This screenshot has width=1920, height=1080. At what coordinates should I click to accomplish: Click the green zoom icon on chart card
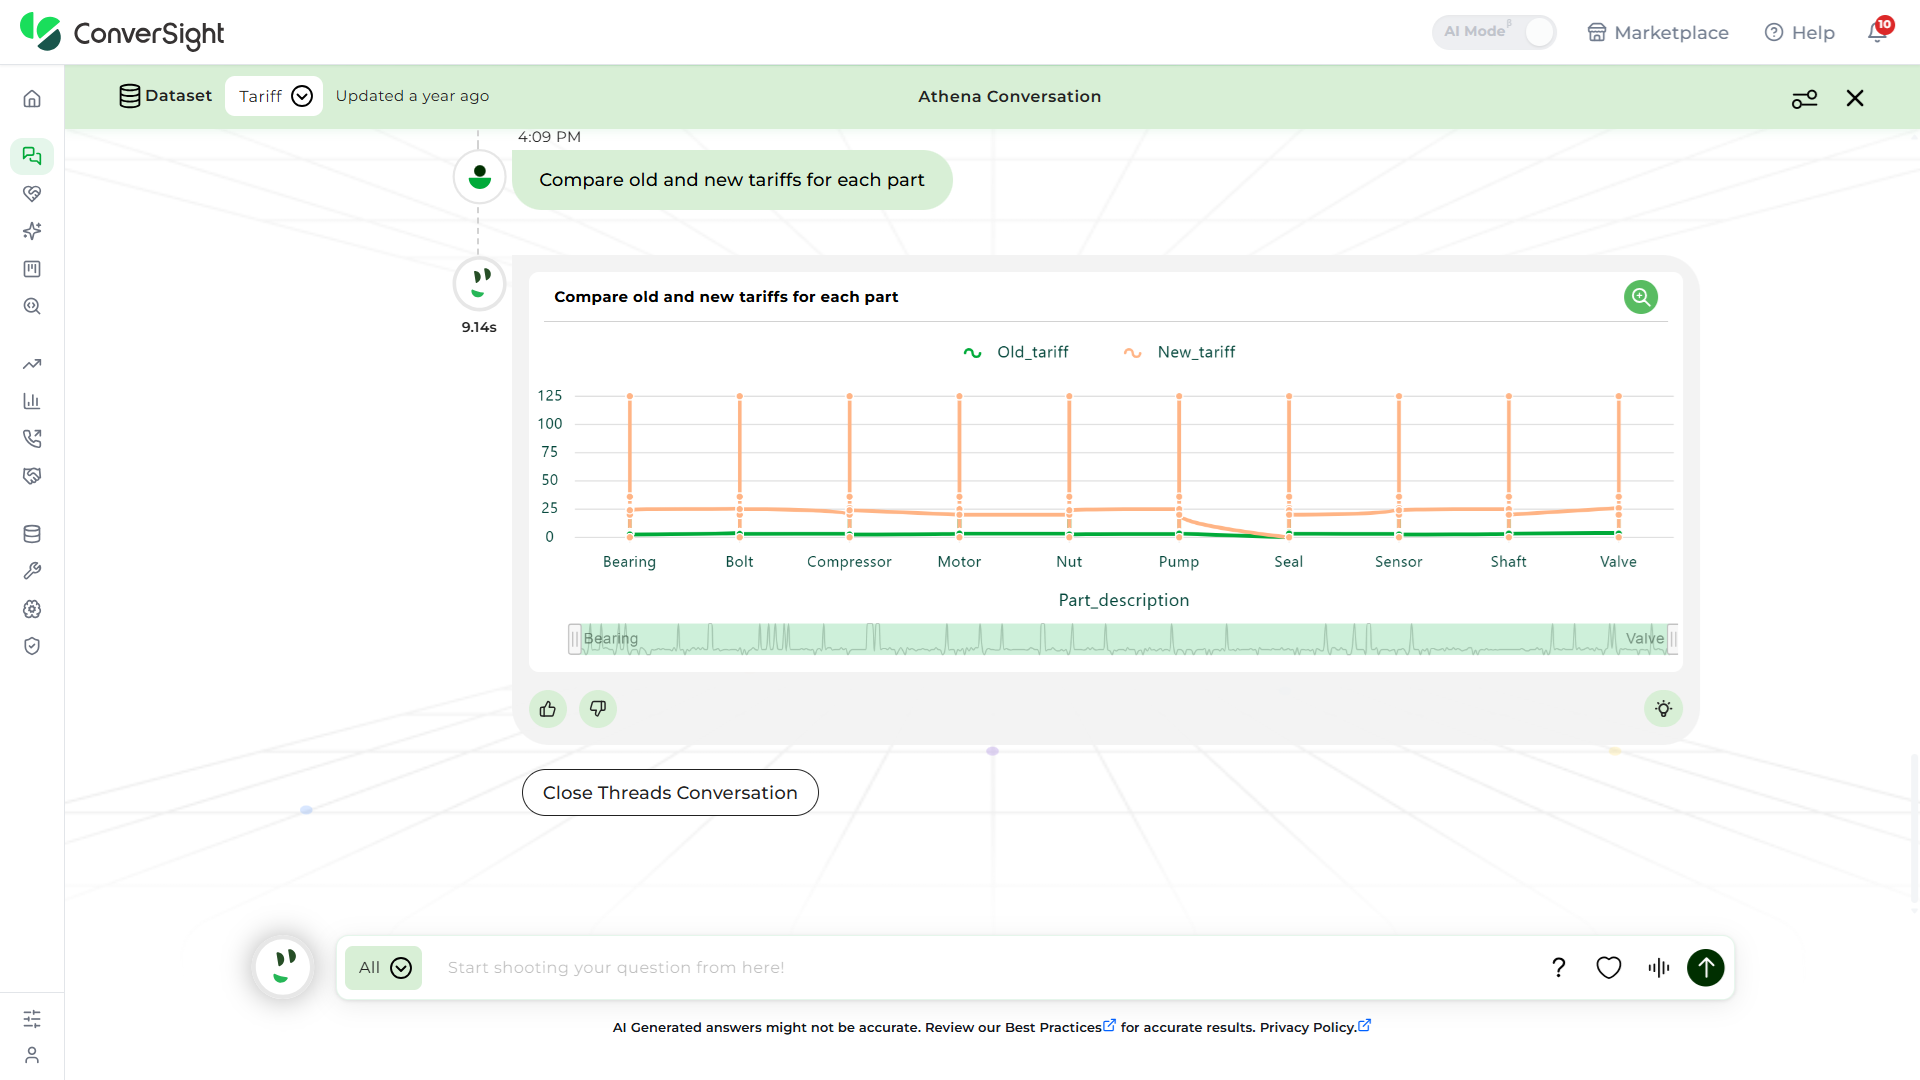coord(1640,297)
